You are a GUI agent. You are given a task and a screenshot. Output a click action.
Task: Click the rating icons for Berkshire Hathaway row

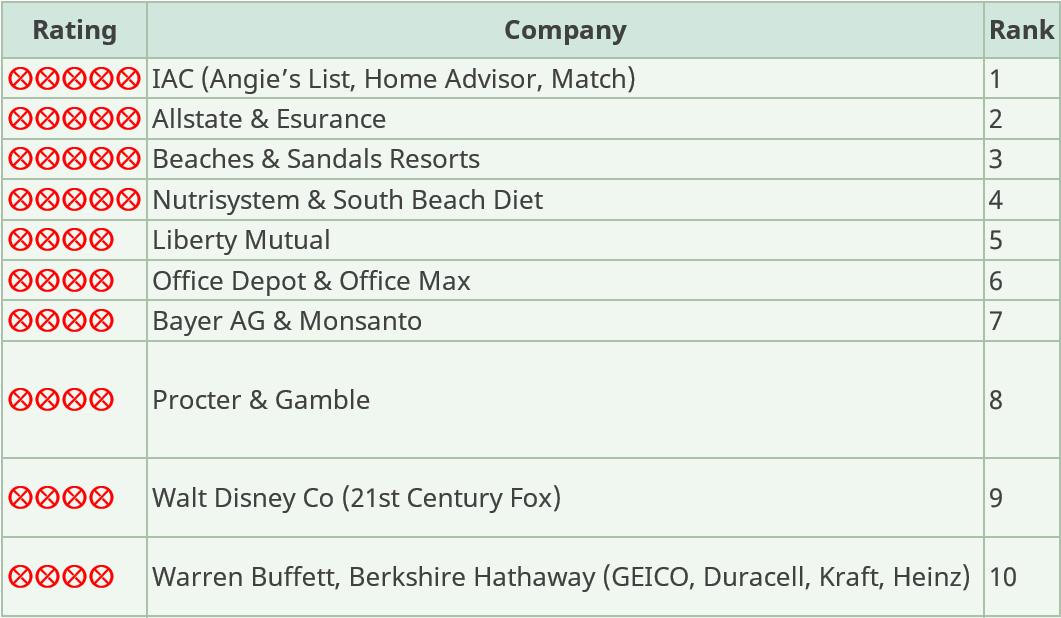click(61, 577)
